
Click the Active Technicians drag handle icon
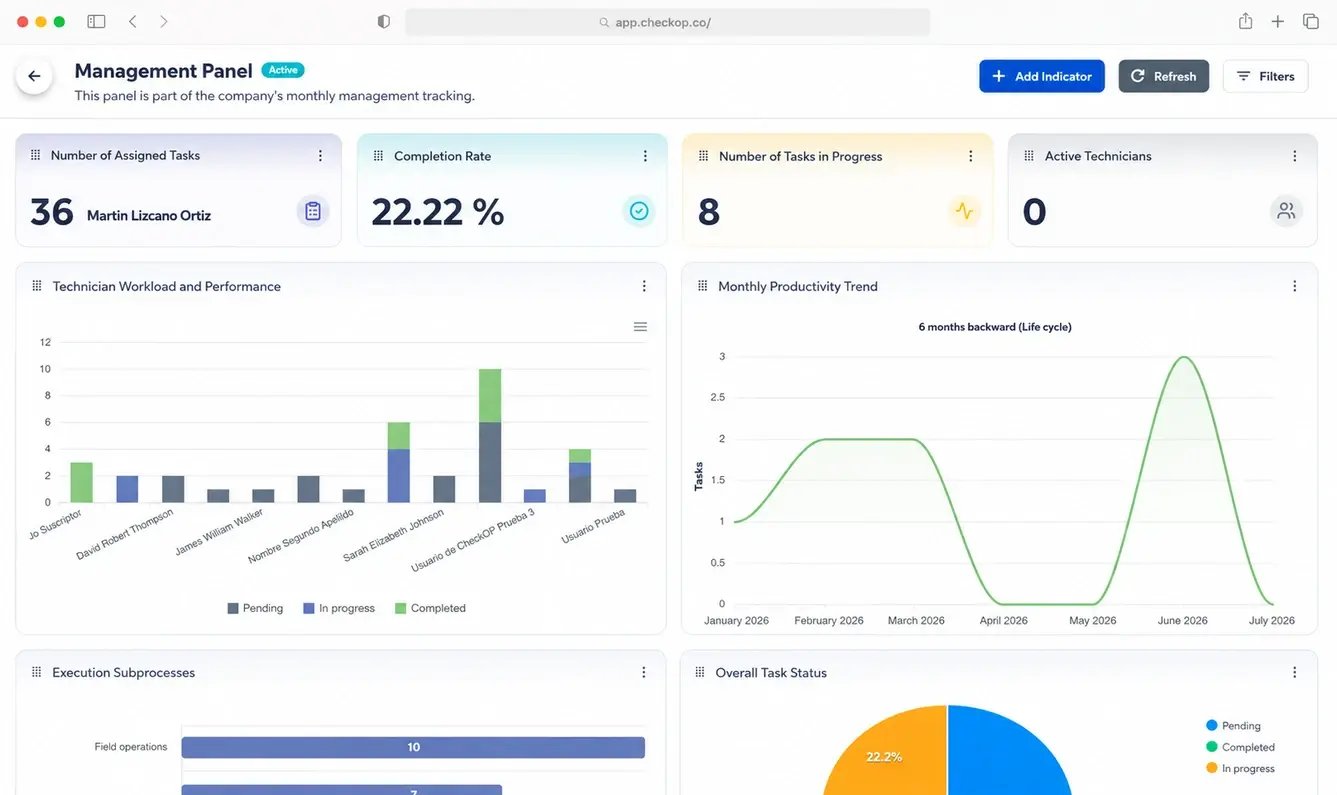[1029, 156]
